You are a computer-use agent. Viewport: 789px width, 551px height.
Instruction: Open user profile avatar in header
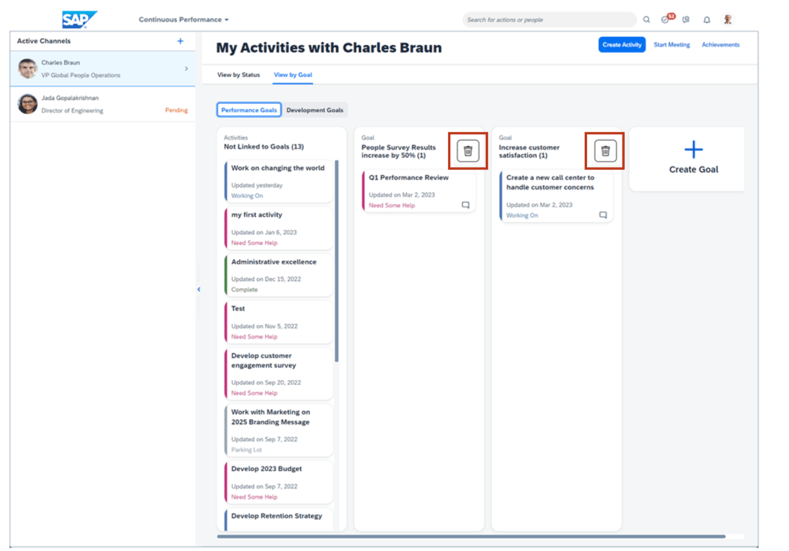[728, 20]
